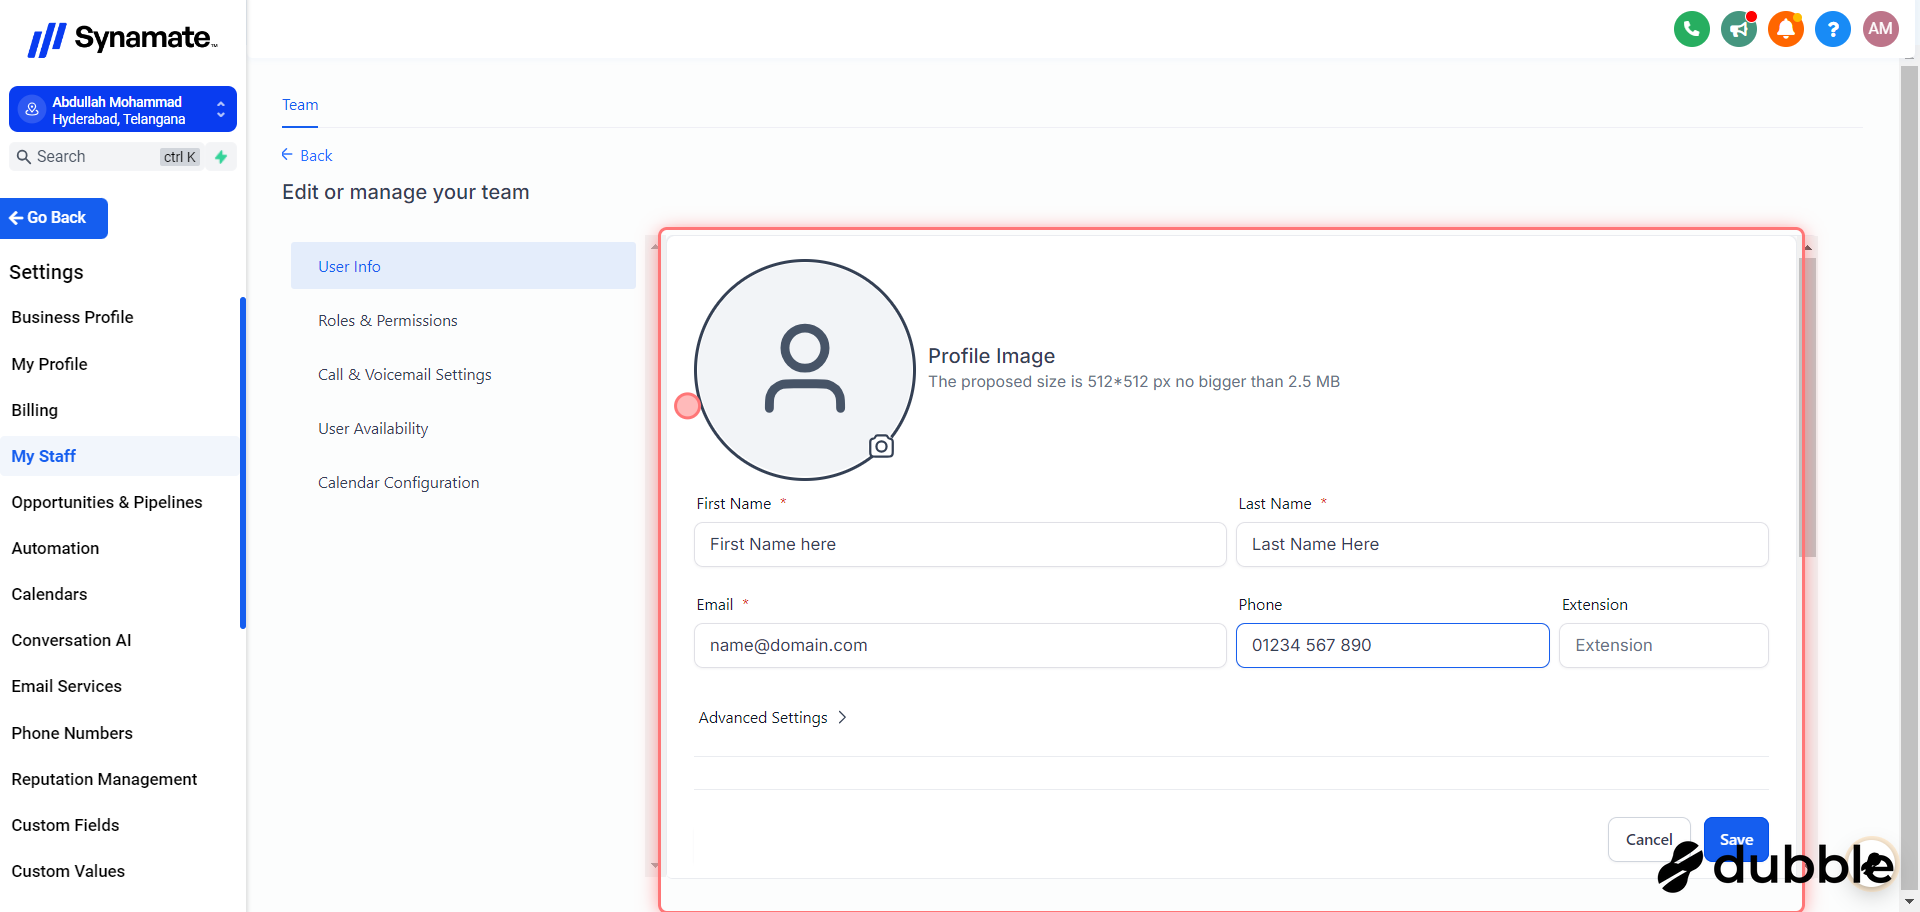The image size is (1920, 912).
Task: Click the Back arrow link
Action: pos(307,155)
